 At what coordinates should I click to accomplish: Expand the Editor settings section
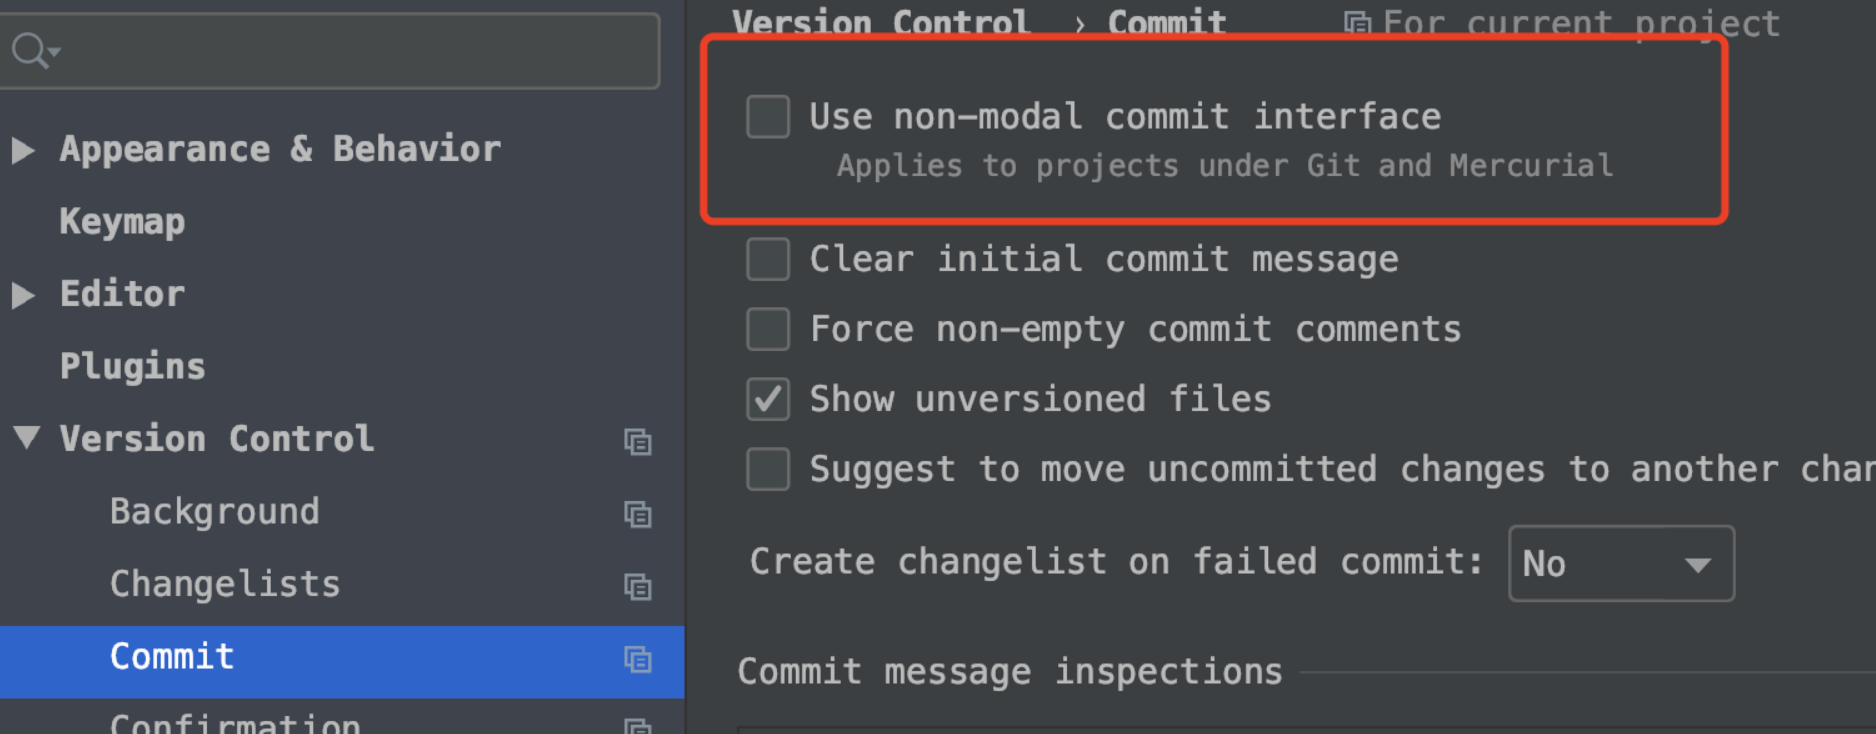pos(23,295)
